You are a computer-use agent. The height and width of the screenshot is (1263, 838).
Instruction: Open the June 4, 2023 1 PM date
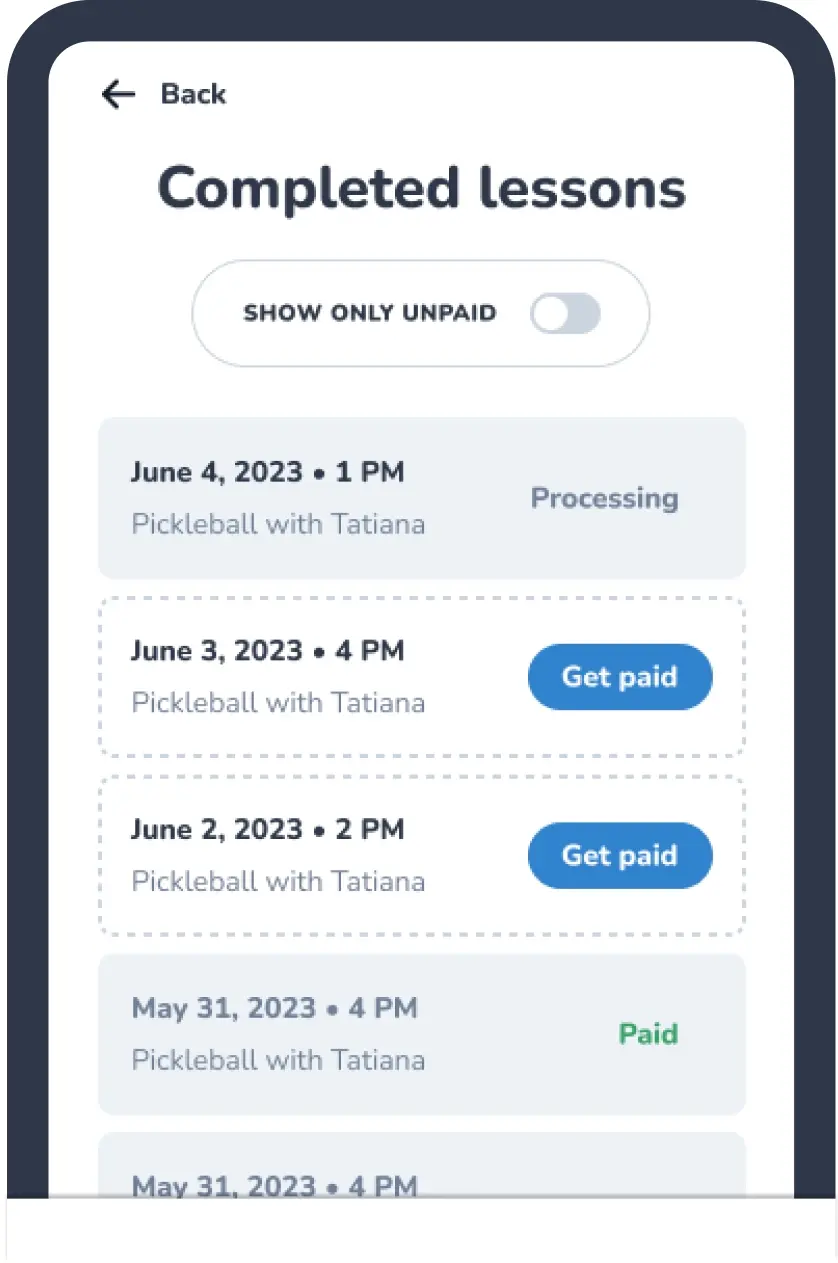(x=267, y=472)
